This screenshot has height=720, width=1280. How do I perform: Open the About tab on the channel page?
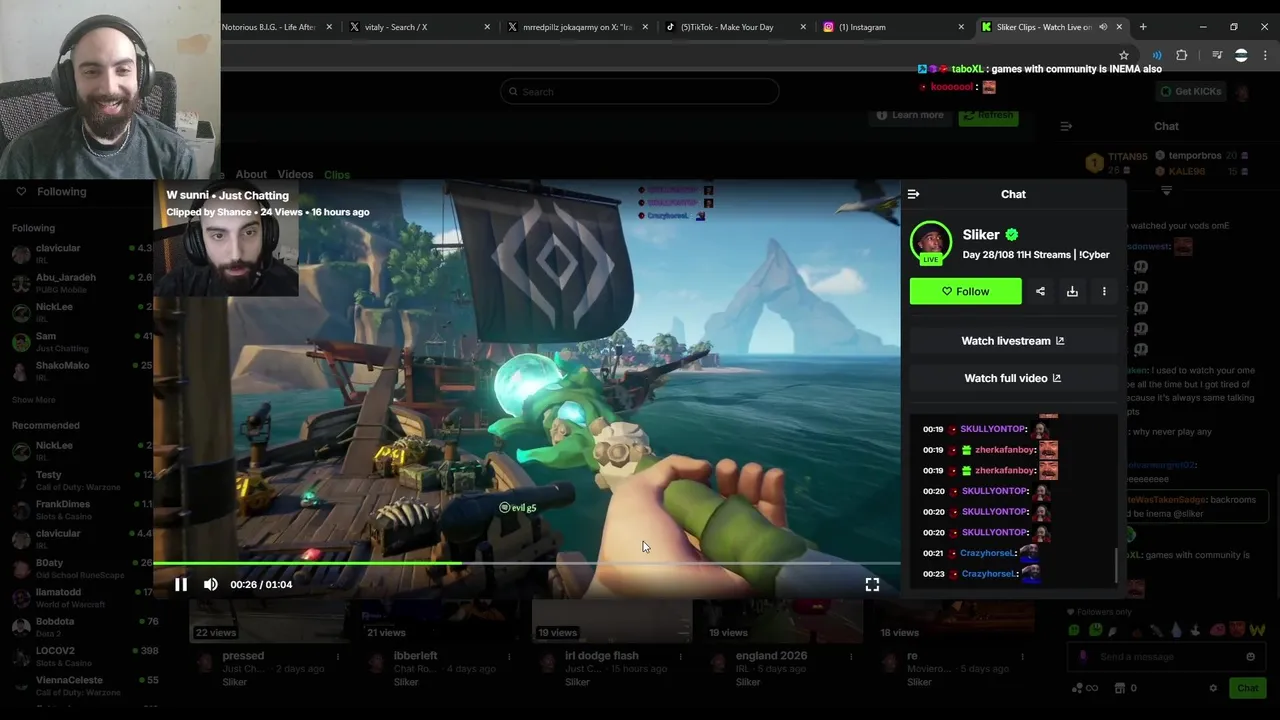point(251,174)
